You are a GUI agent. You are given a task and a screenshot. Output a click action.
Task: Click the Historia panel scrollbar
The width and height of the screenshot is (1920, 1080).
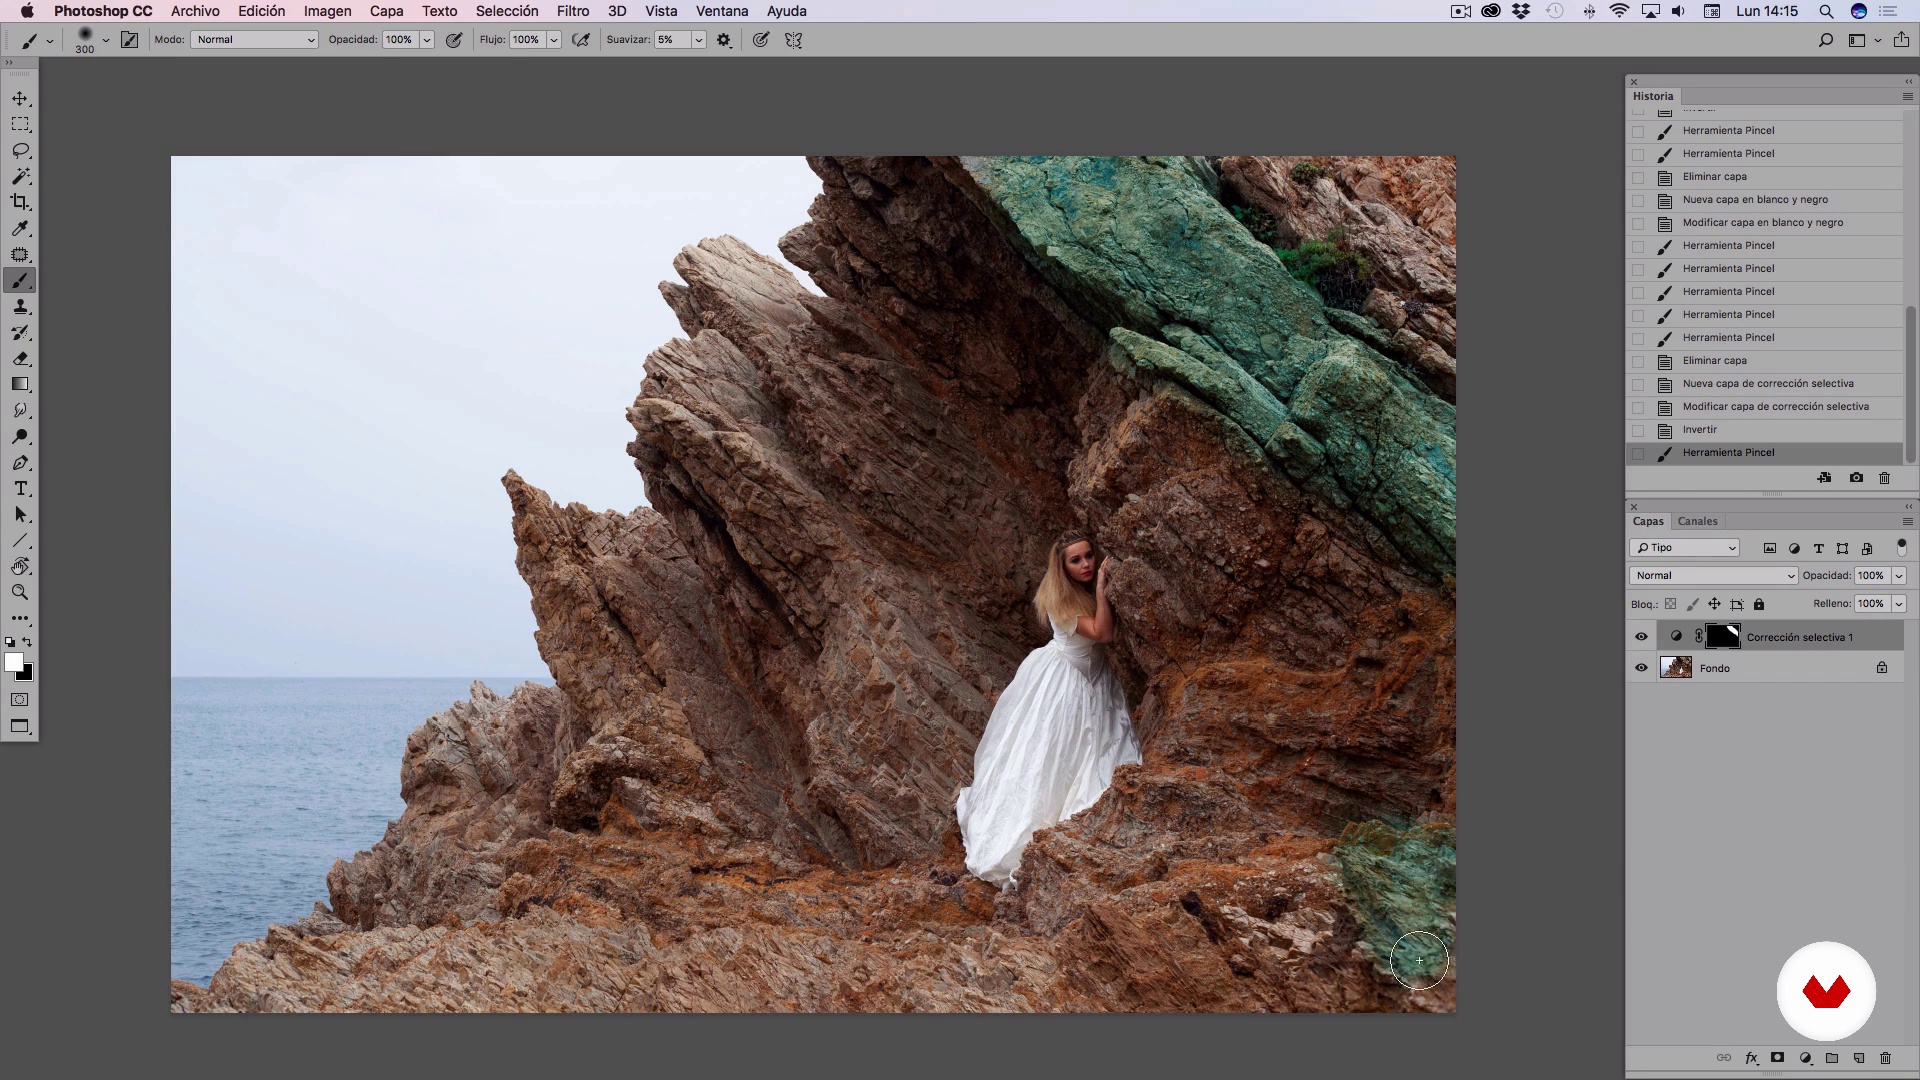pyautogui.click(x=1910, y=385)
